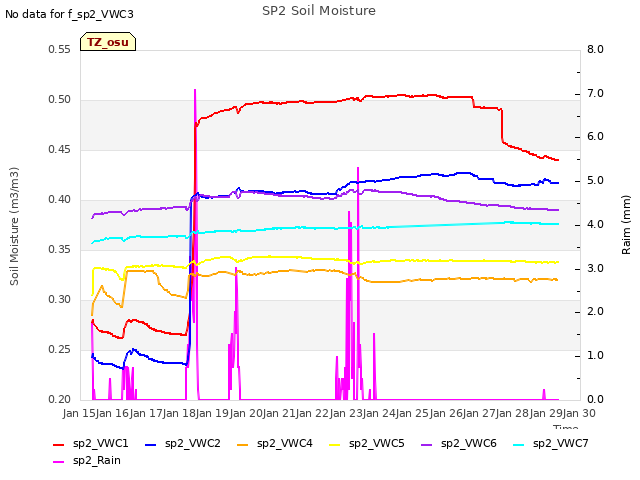This screenshot has width=640, height=480.
Task: Click the Jan 26 x-axis tick label
Action: [446, 414]
